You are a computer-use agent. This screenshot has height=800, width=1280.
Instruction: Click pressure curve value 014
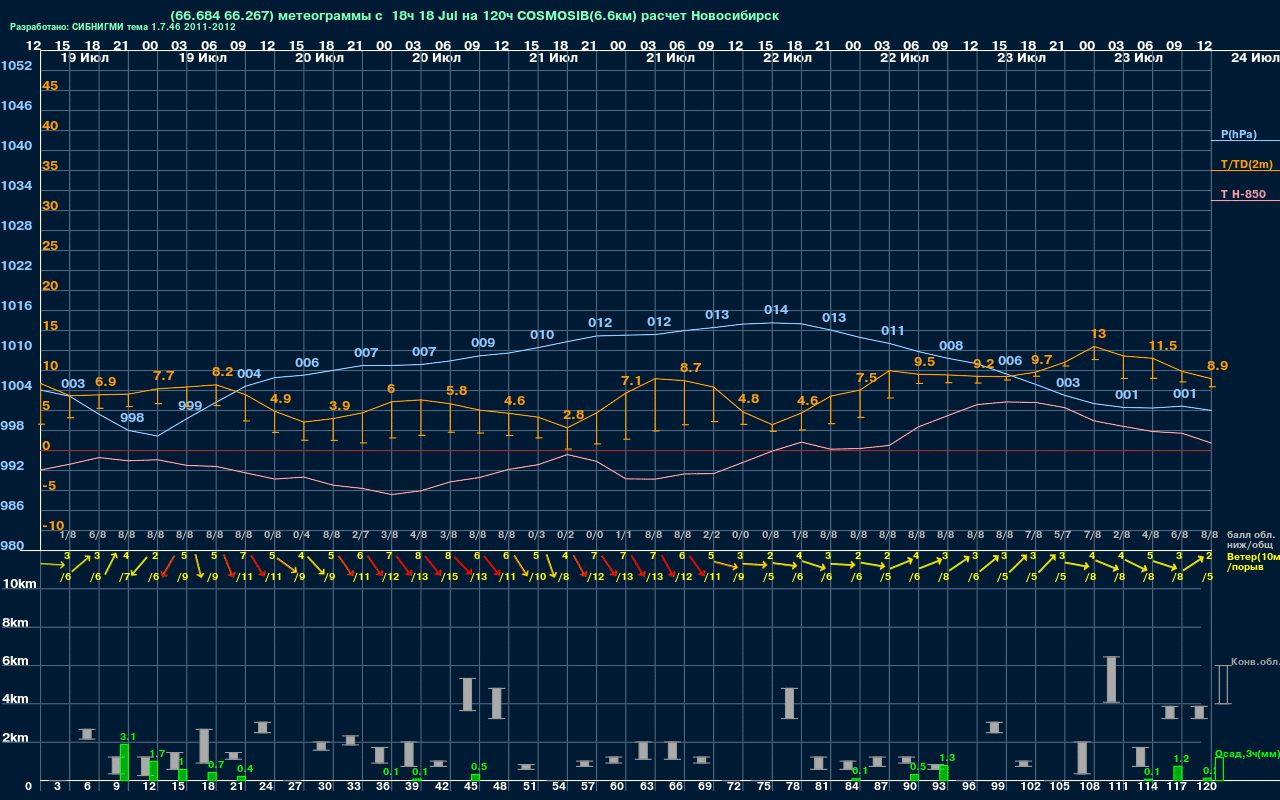click(776, 310)
